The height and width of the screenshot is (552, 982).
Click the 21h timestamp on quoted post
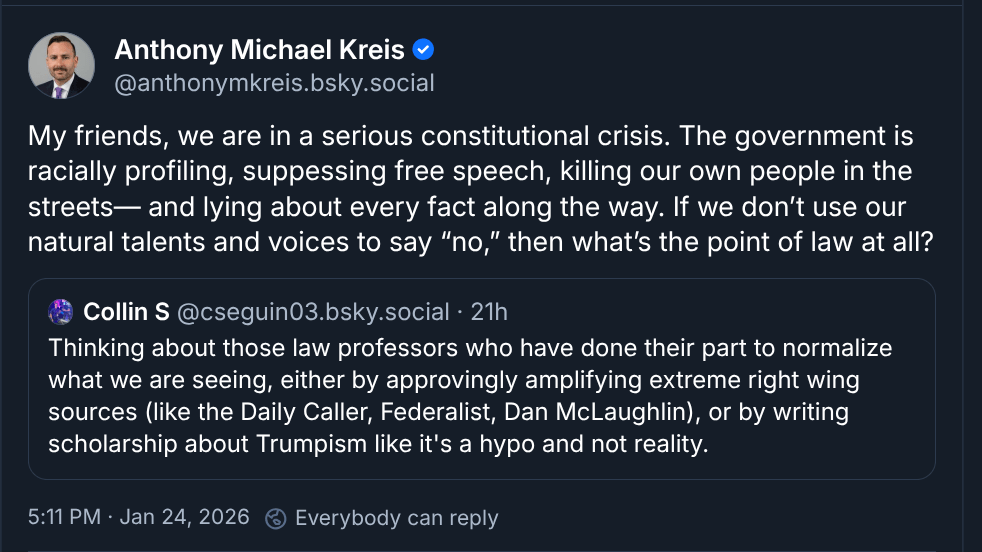pos(489,312)
